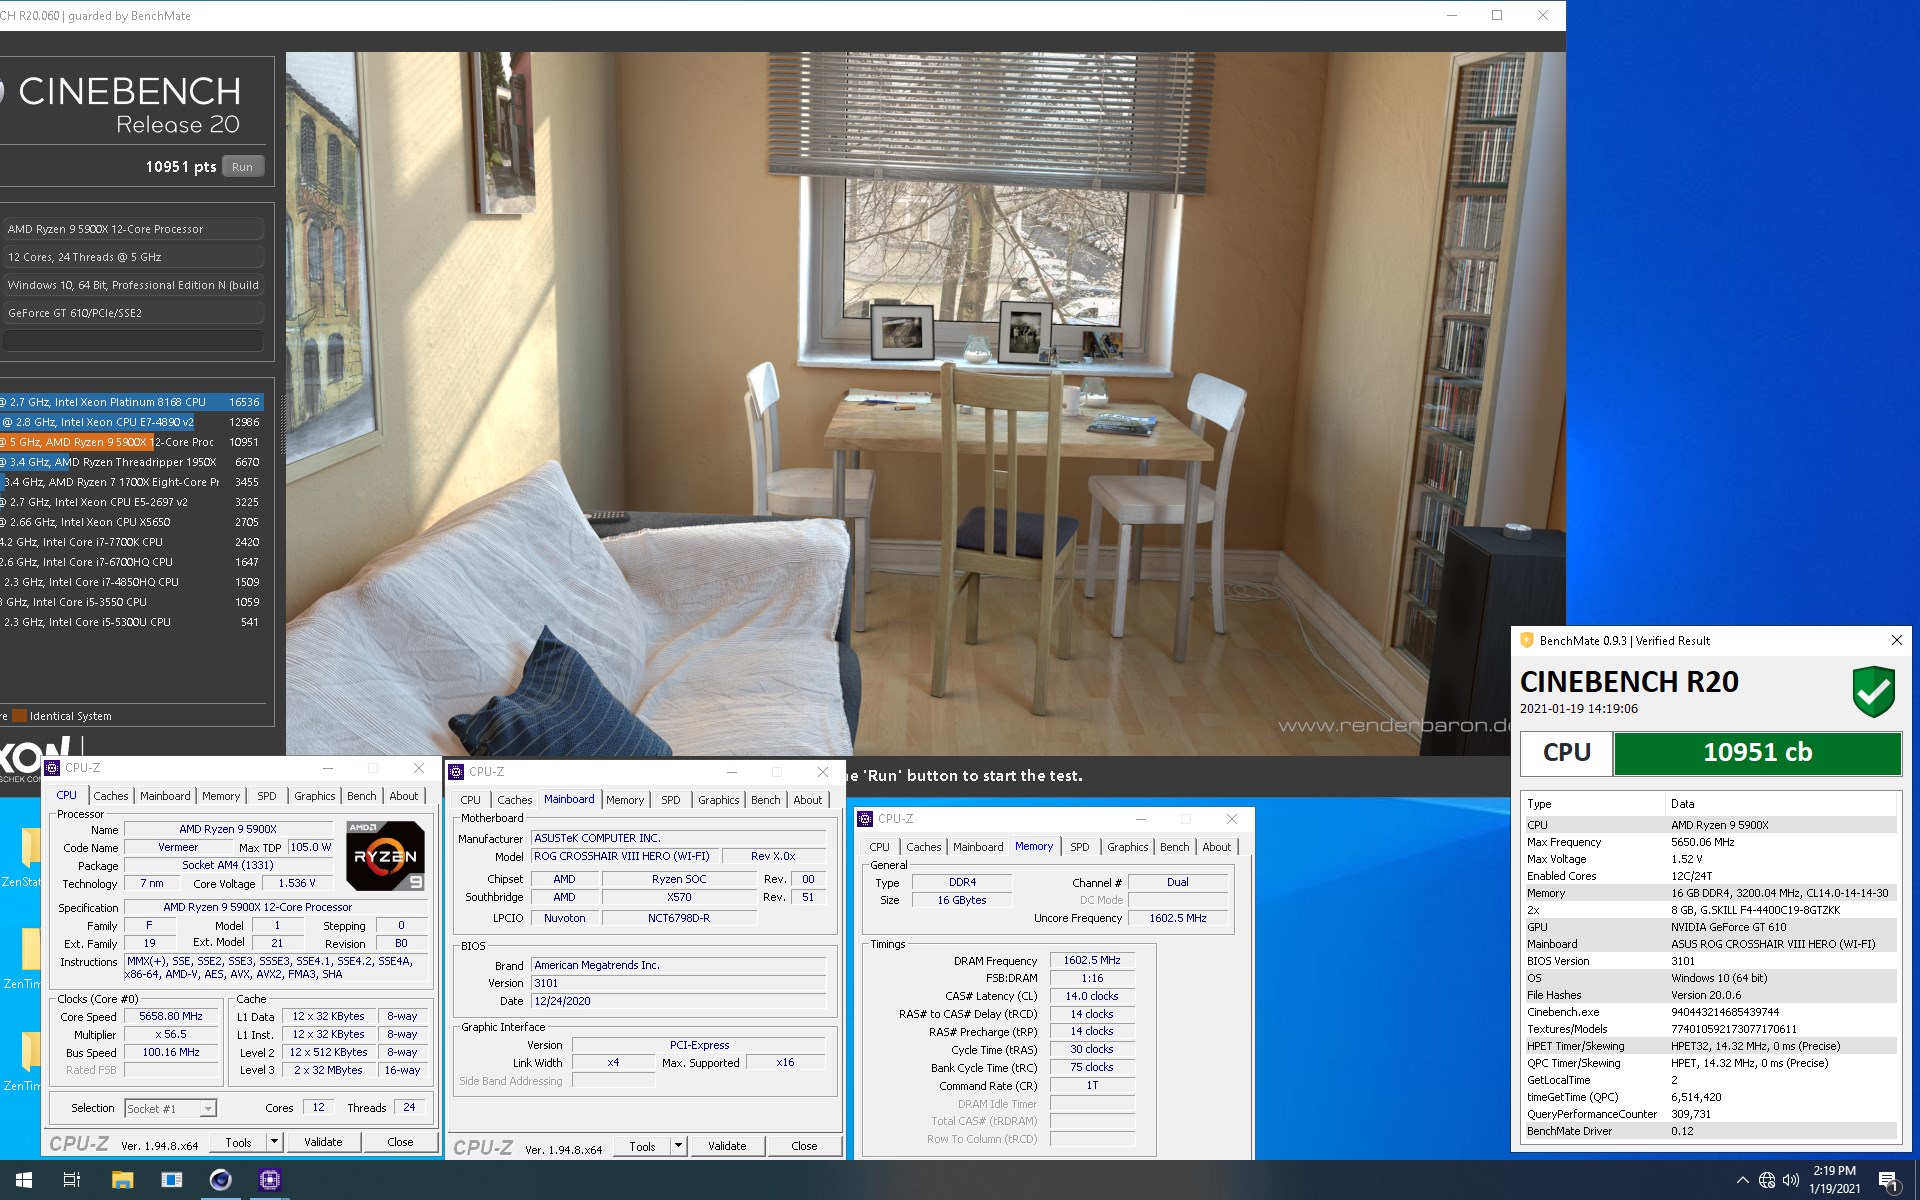Close the BenchMate Verified Result window

[x=1896, y=640]
